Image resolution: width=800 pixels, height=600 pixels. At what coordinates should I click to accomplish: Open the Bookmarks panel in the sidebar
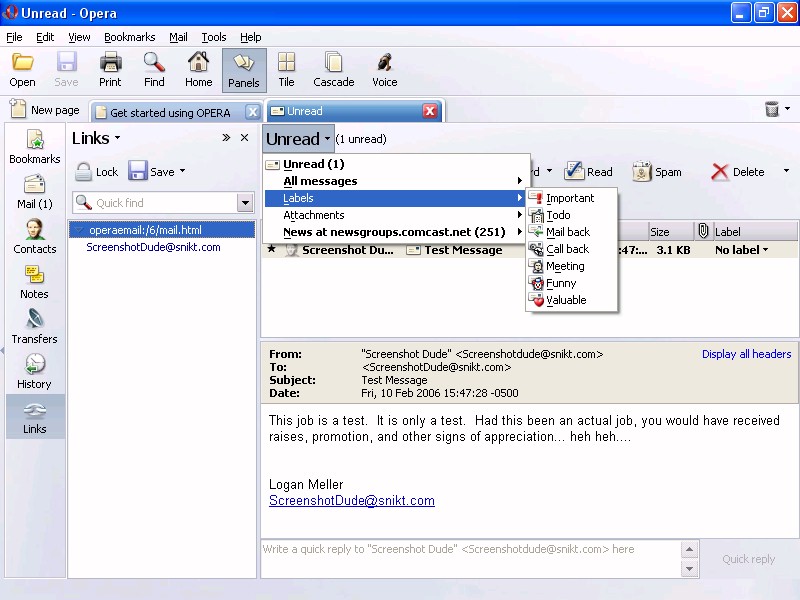(x=34, y=147)
